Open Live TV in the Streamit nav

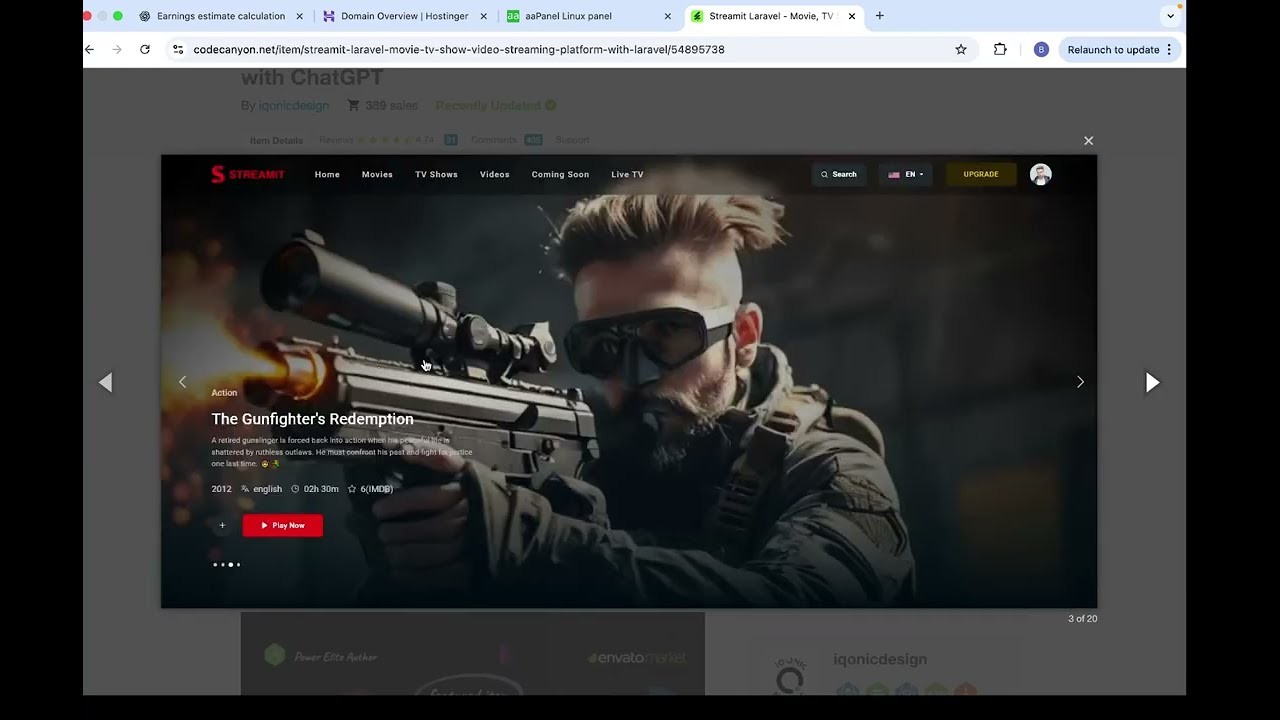[x=627, y=174]
